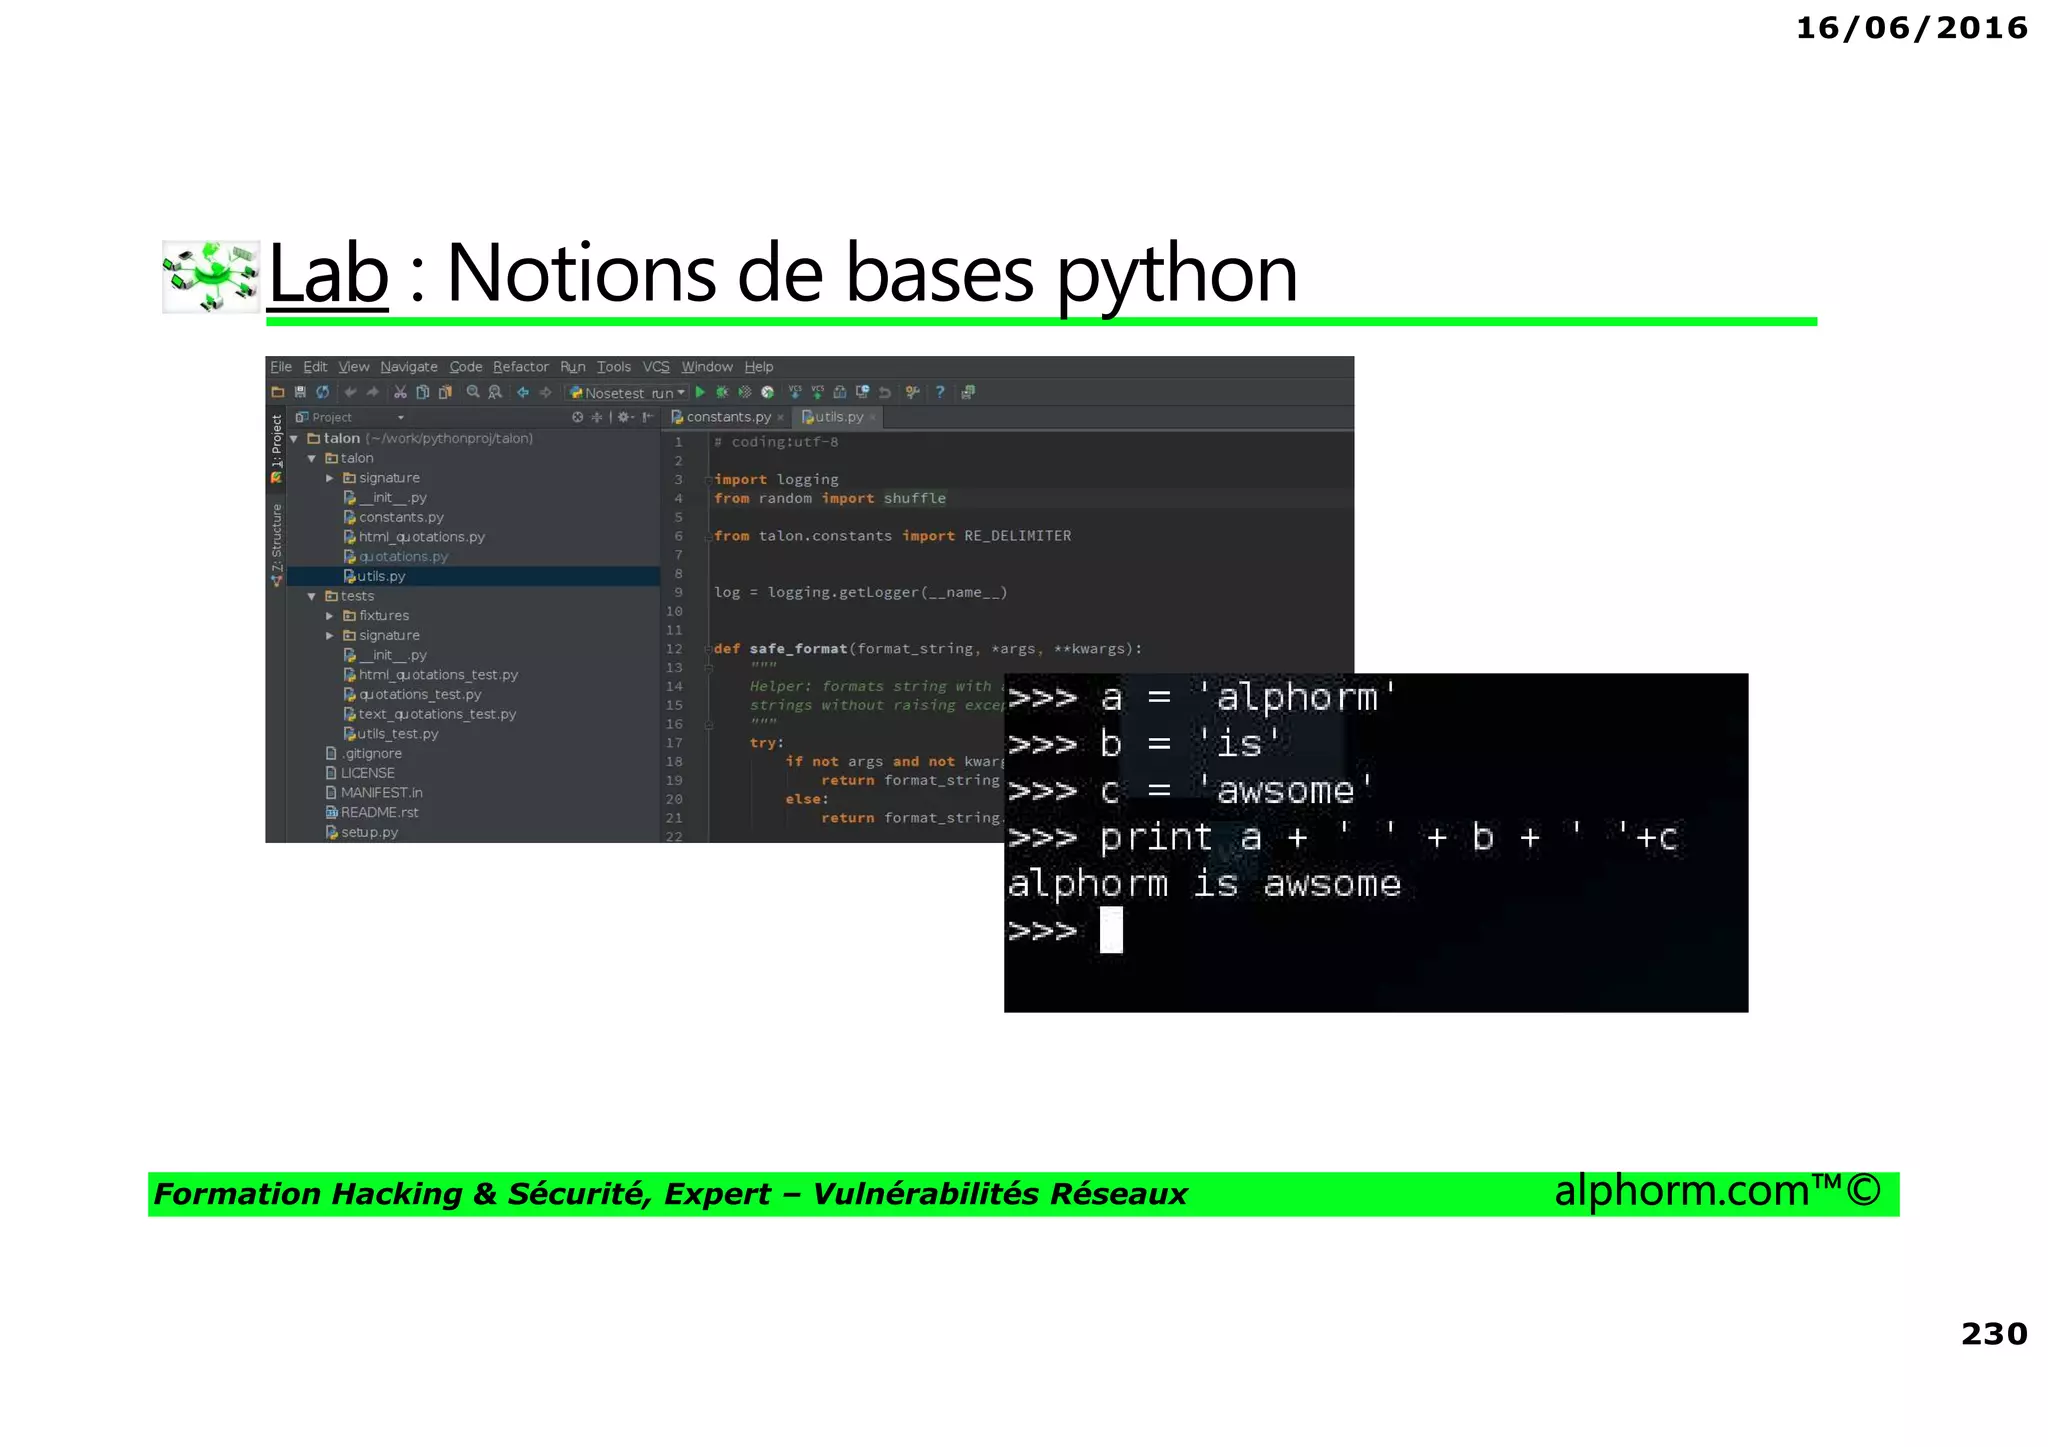Navigate Back with blue left arrow

(523, 392)
